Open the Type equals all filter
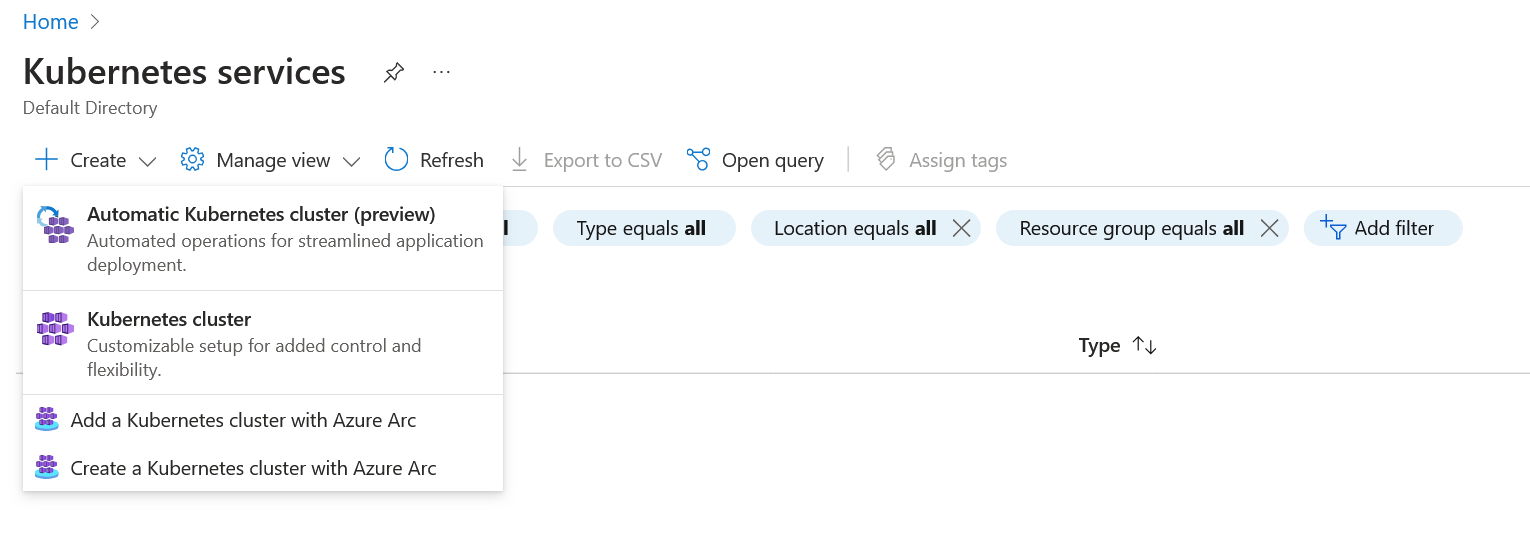Image resolution: width=1530 pixels, height=541 pixels. point(642,228)
